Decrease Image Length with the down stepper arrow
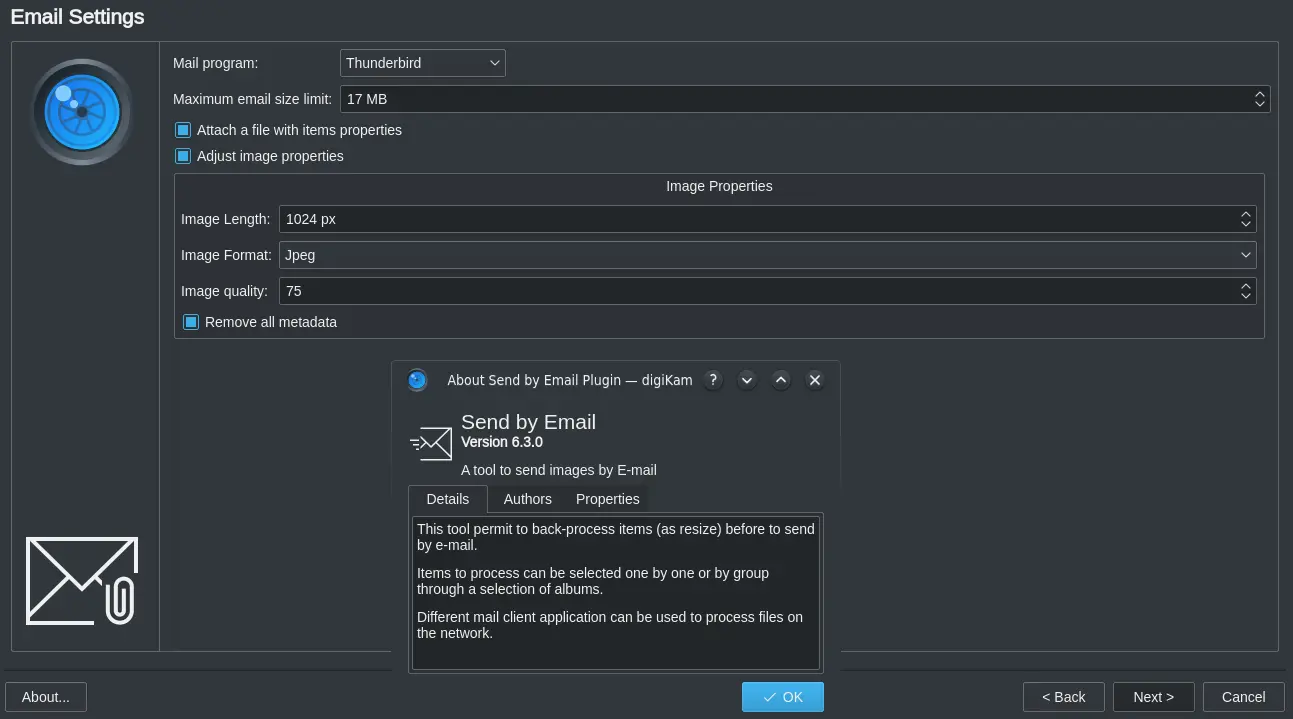This screenshot has width=1293, height=719. pyautogui.click(x=1246, y=224)
